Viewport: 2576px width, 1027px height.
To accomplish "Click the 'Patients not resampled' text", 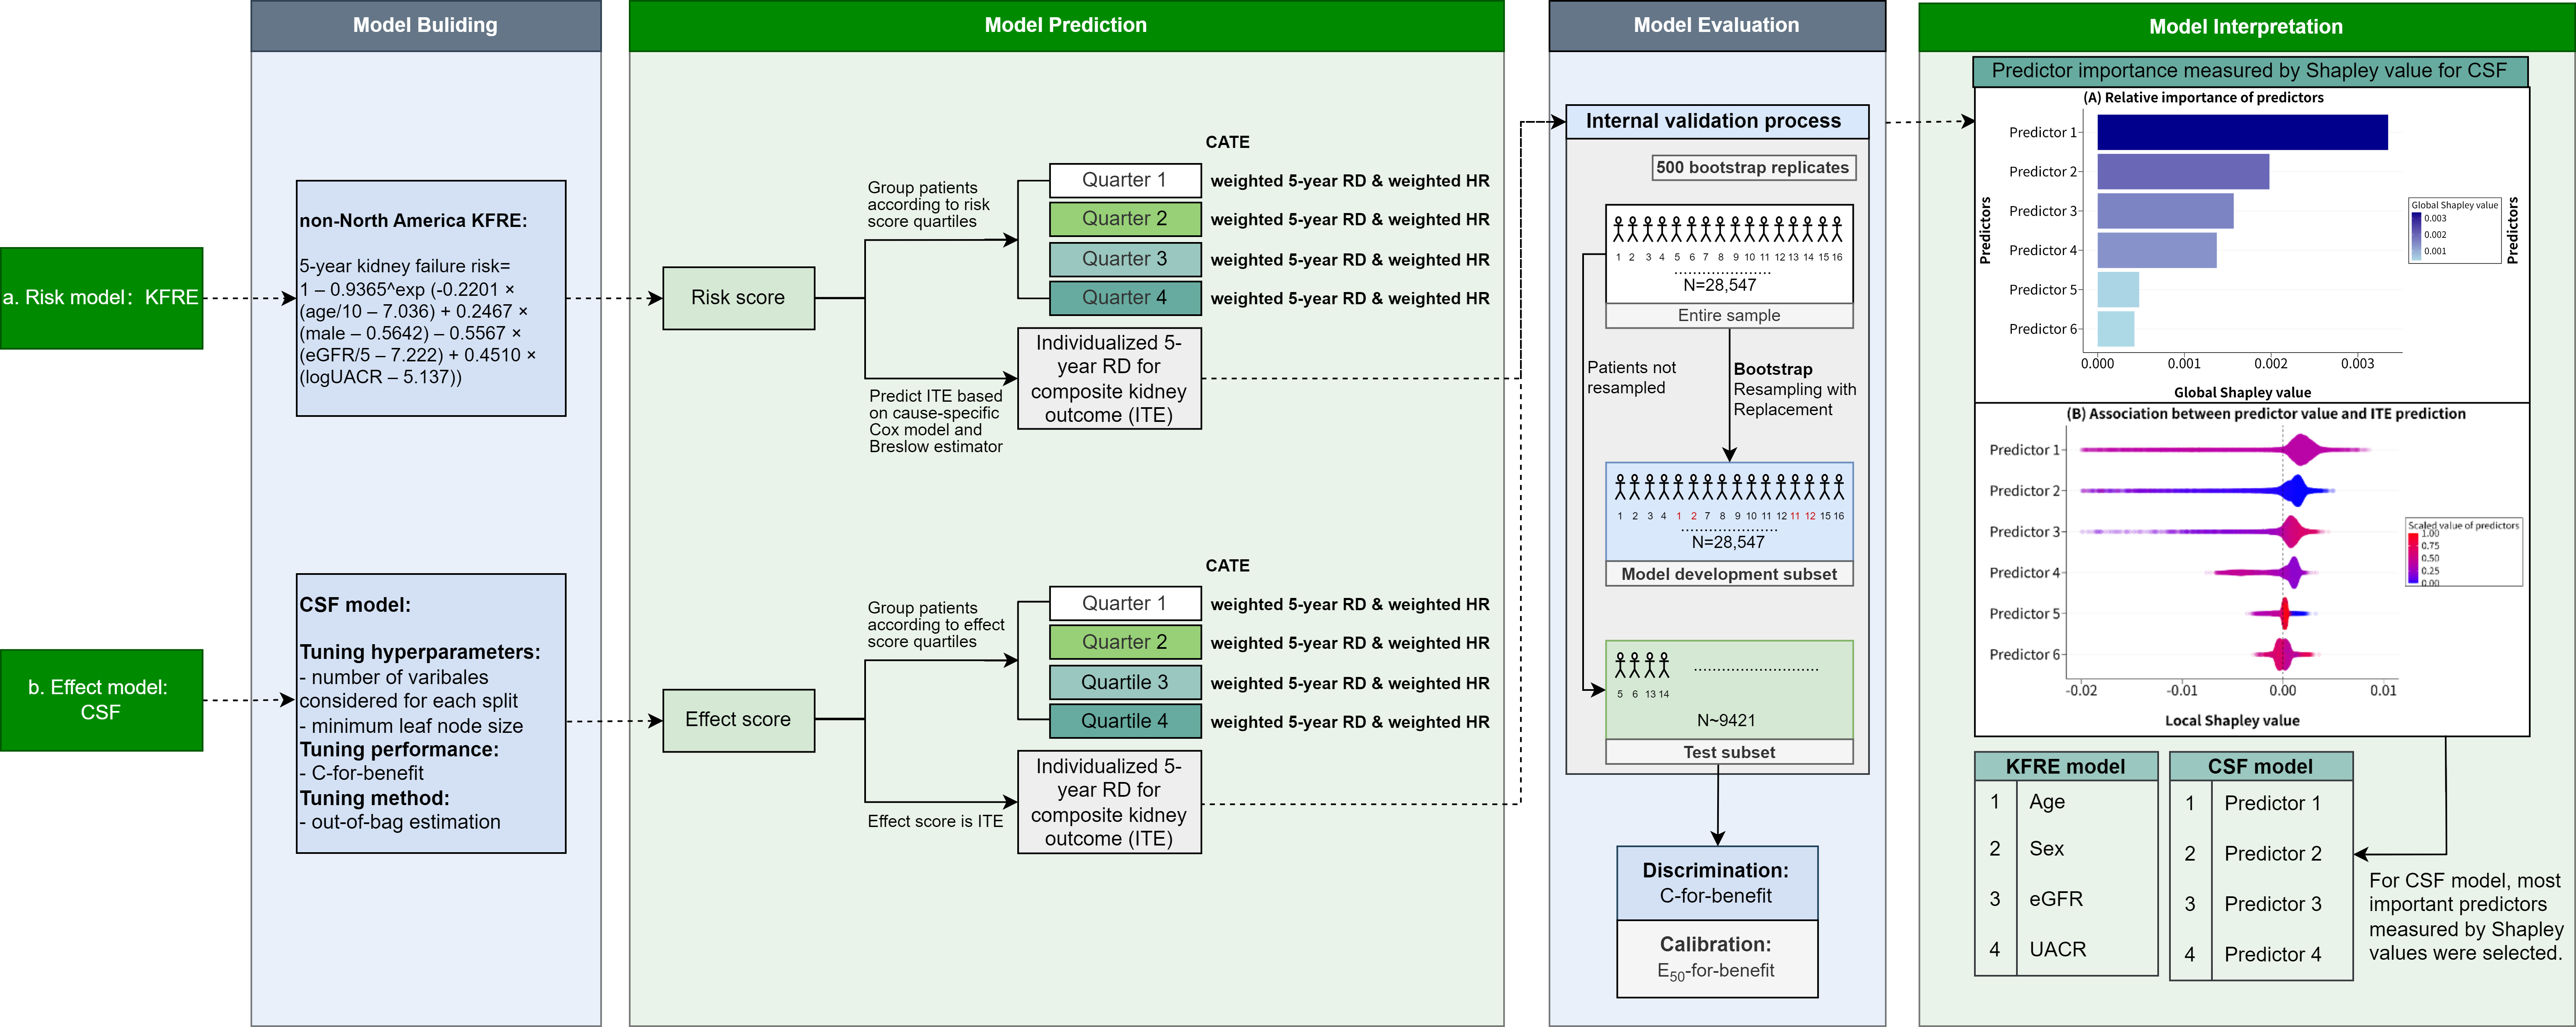I will click(x=1631, y=378).
